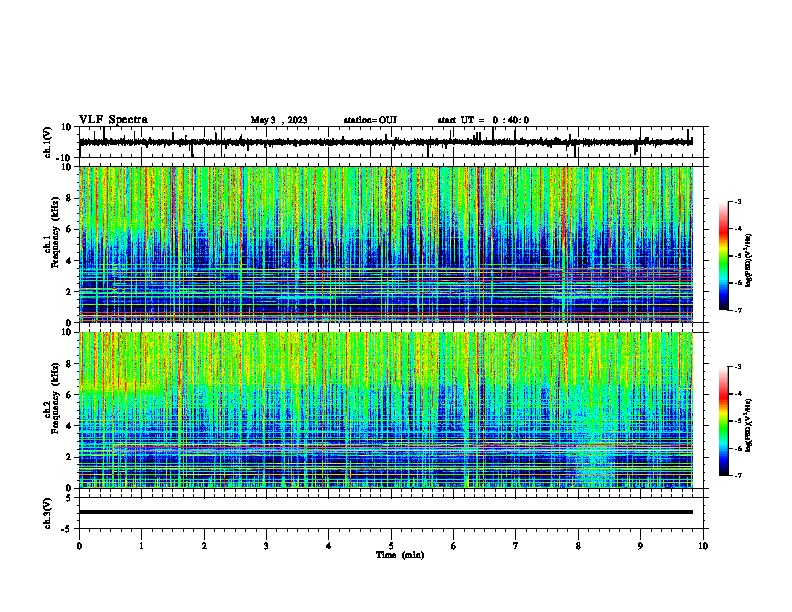Click the "-7" tick on ch.1 color bar
792x612 pixels.
tap(737, 310)
